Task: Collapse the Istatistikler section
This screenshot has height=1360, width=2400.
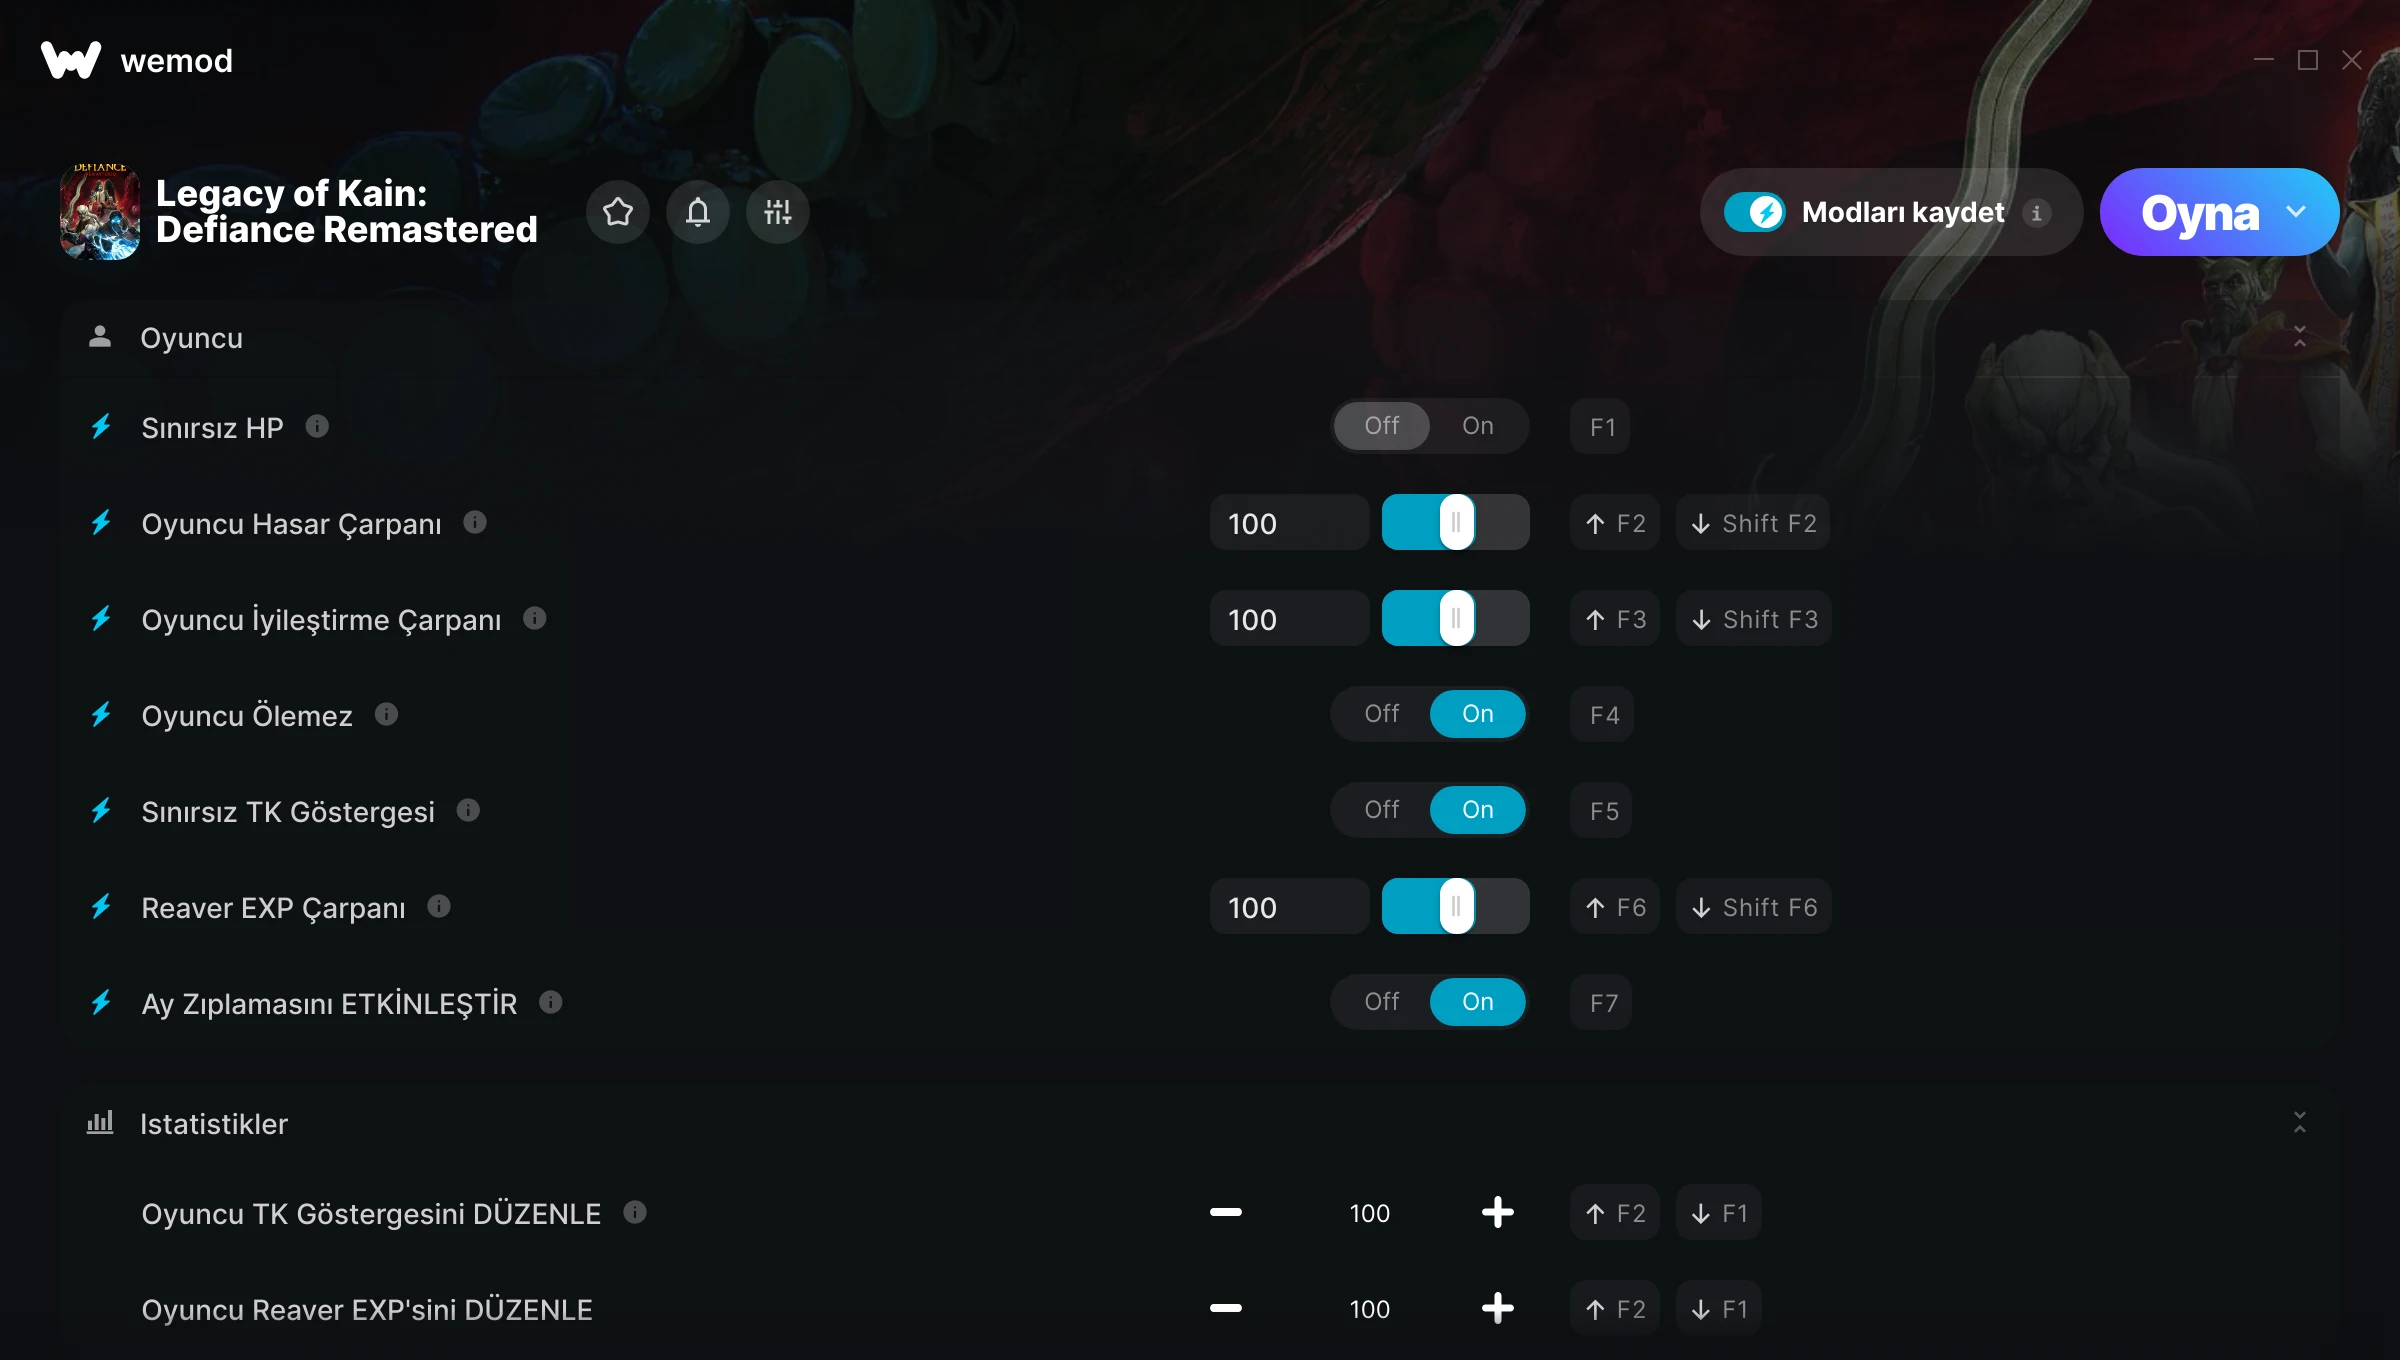Action: (x=2300, y=1122)
